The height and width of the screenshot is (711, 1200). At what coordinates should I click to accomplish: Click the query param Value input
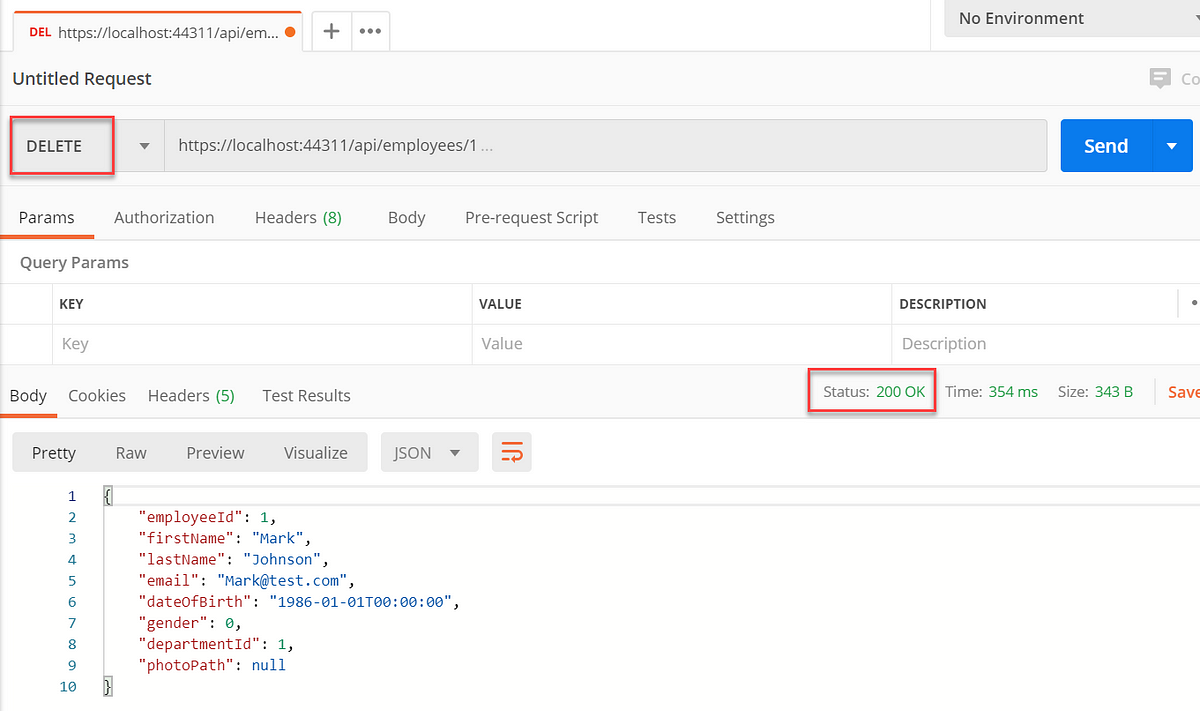pos(681,344)
